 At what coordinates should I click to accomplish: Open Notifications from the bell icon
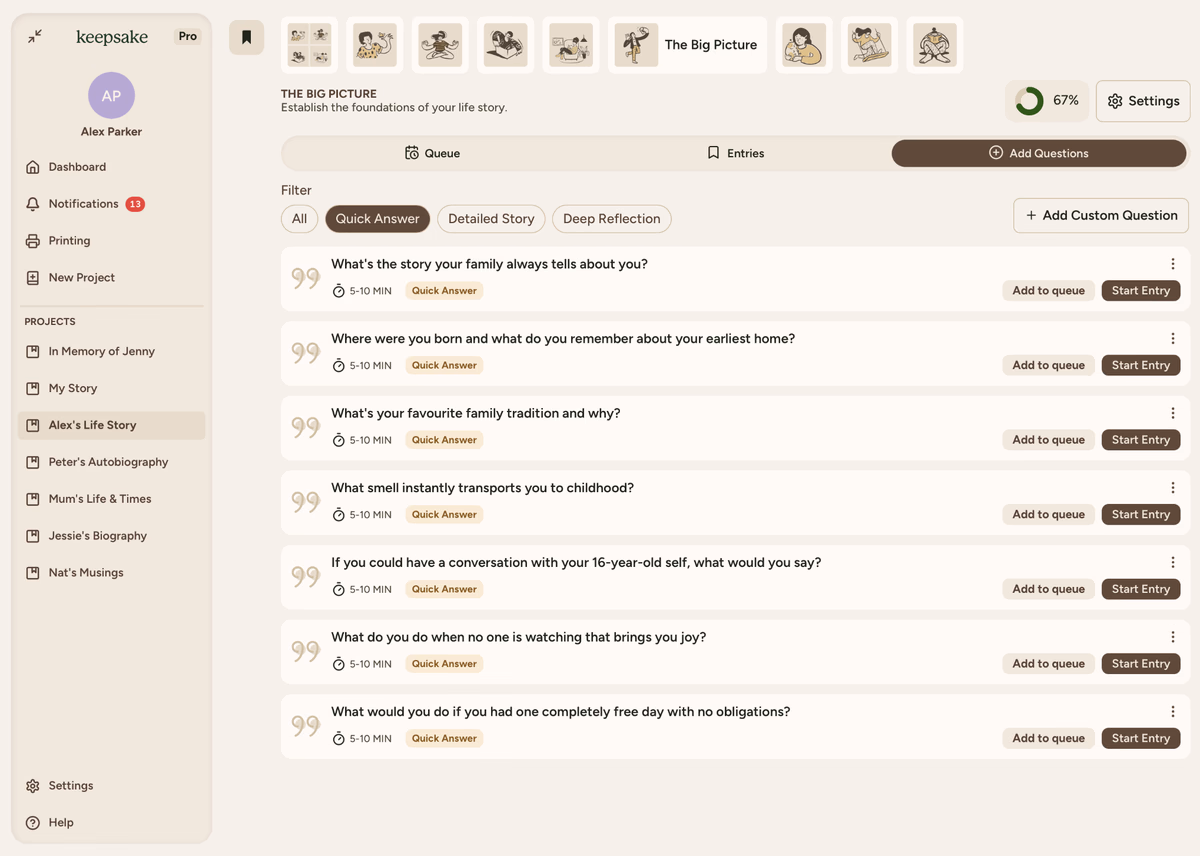click(x=33, y=204)
